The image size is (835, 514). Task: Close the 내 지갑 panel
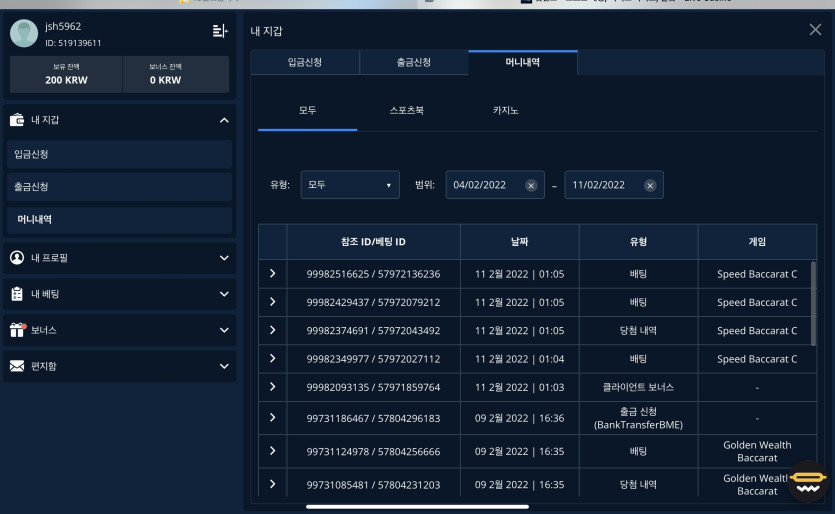(815, 29)
